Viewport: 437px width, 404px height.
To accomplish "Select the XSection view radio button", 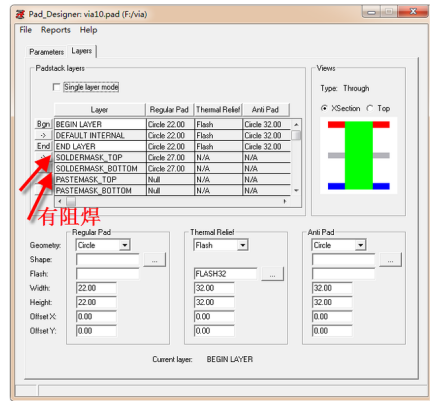I will point(324,108).
